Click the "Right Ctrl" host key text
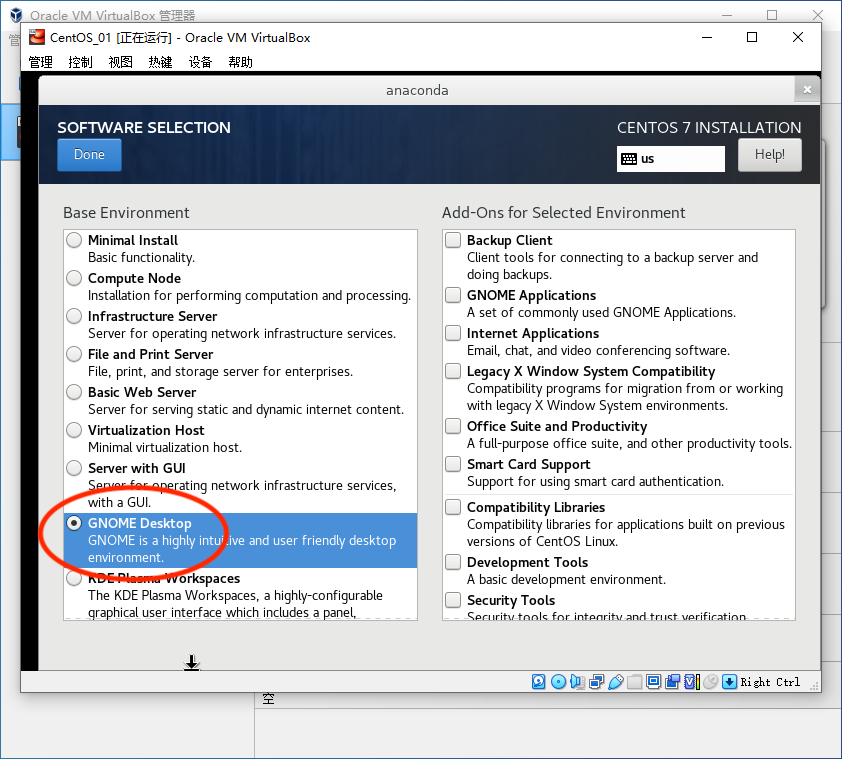This screenshot has height=759, width=842. [x=770, y=682]
